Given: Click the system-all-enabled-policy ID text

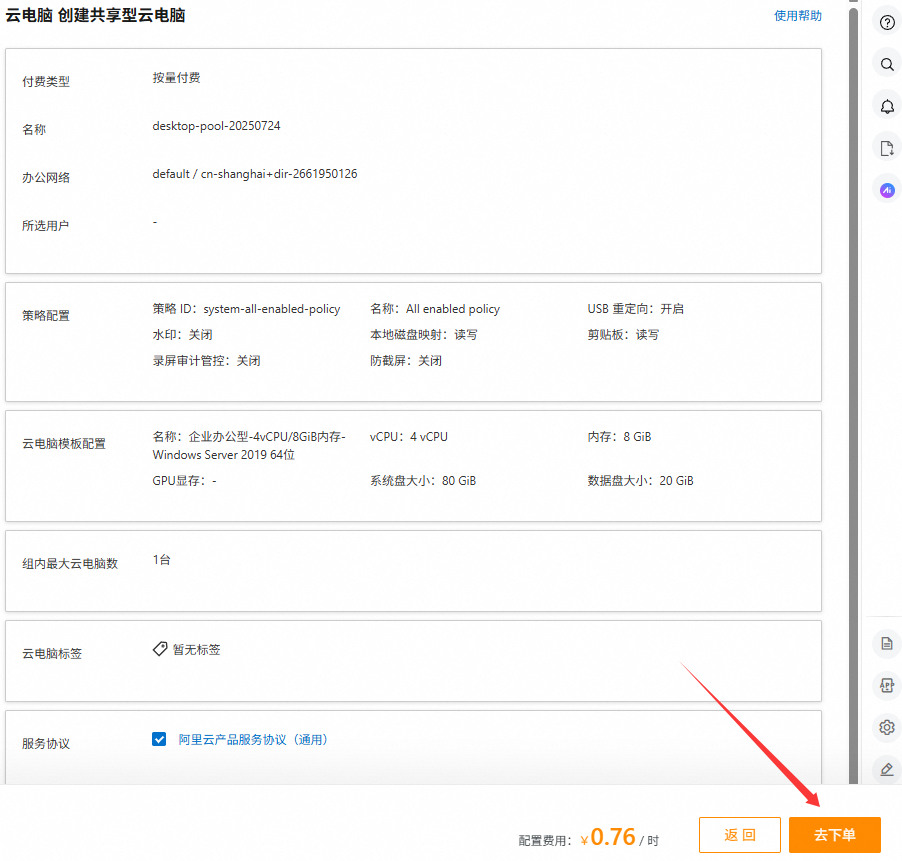Looking at the screenshot, I should 271,309.
